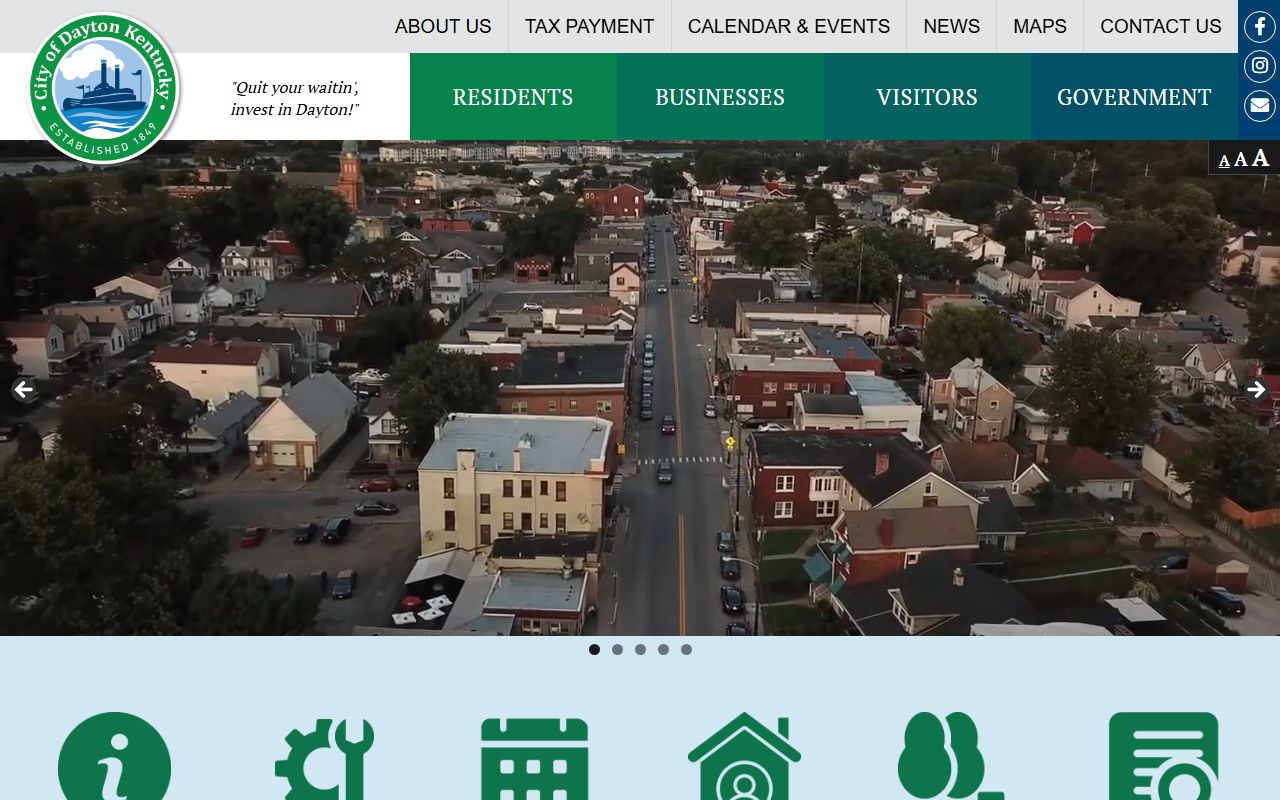Select the first slideshow dot

(x=594, y=649)
